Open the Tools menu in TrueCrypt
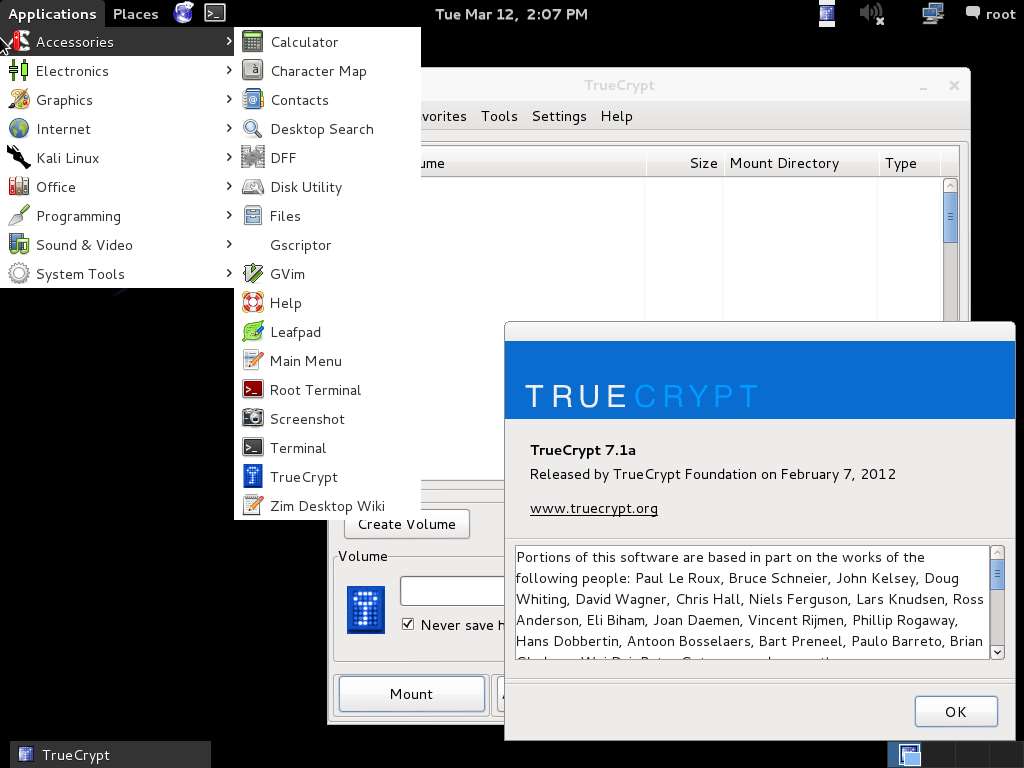This screenshot has height=768, width=1024. click(x=499, y=116)
